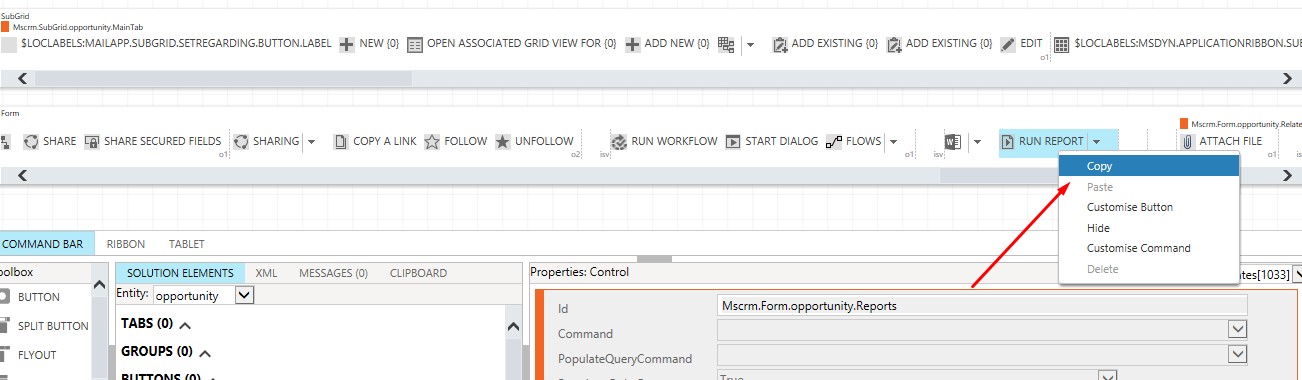Image resolution: width=1302 pixels, height=380 pixels.
Task: Open the Command property dropdown
Action: click(x=1238, y=329)
